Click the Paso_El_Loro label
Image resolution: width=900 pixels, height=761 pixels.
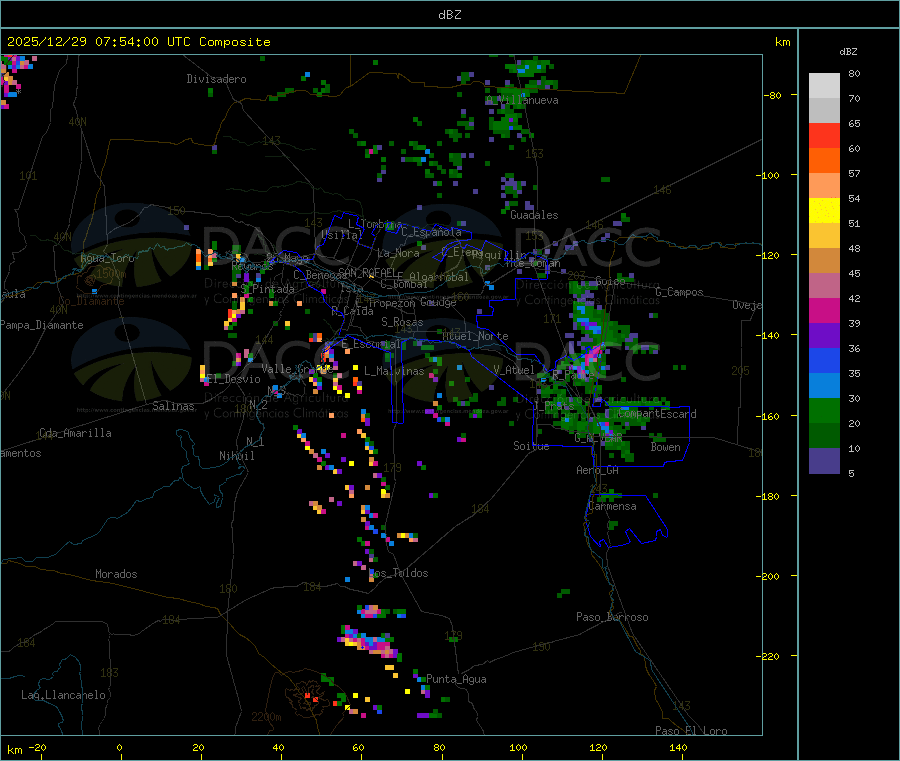tap(691, 731)
